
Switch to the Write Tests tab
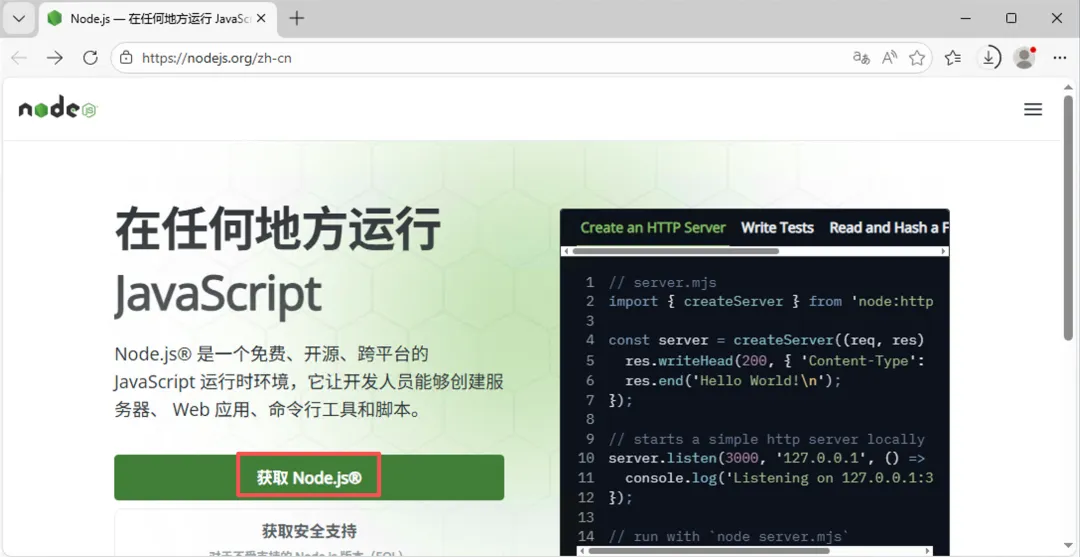click(x=777, y=228)
